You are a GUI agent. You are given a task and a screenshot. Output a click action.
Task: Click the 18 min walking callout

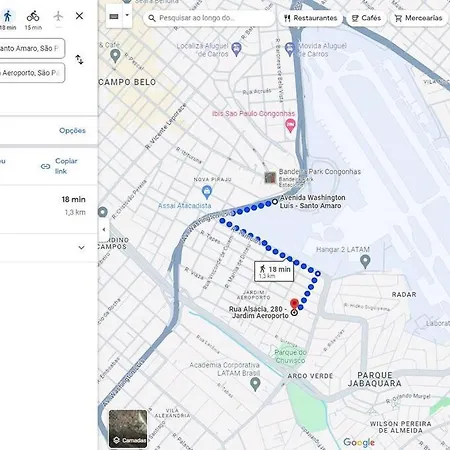pos(274,271)
